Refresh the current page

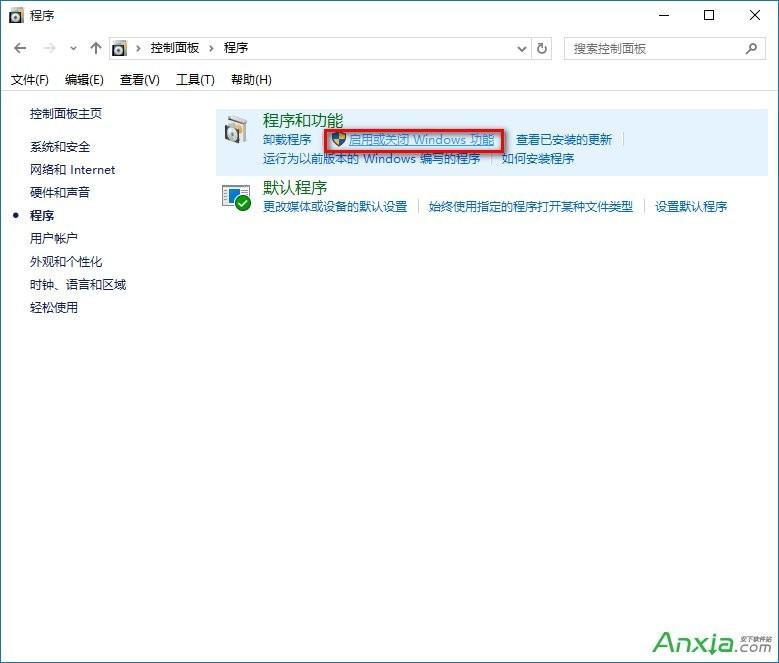click(542, 49)
